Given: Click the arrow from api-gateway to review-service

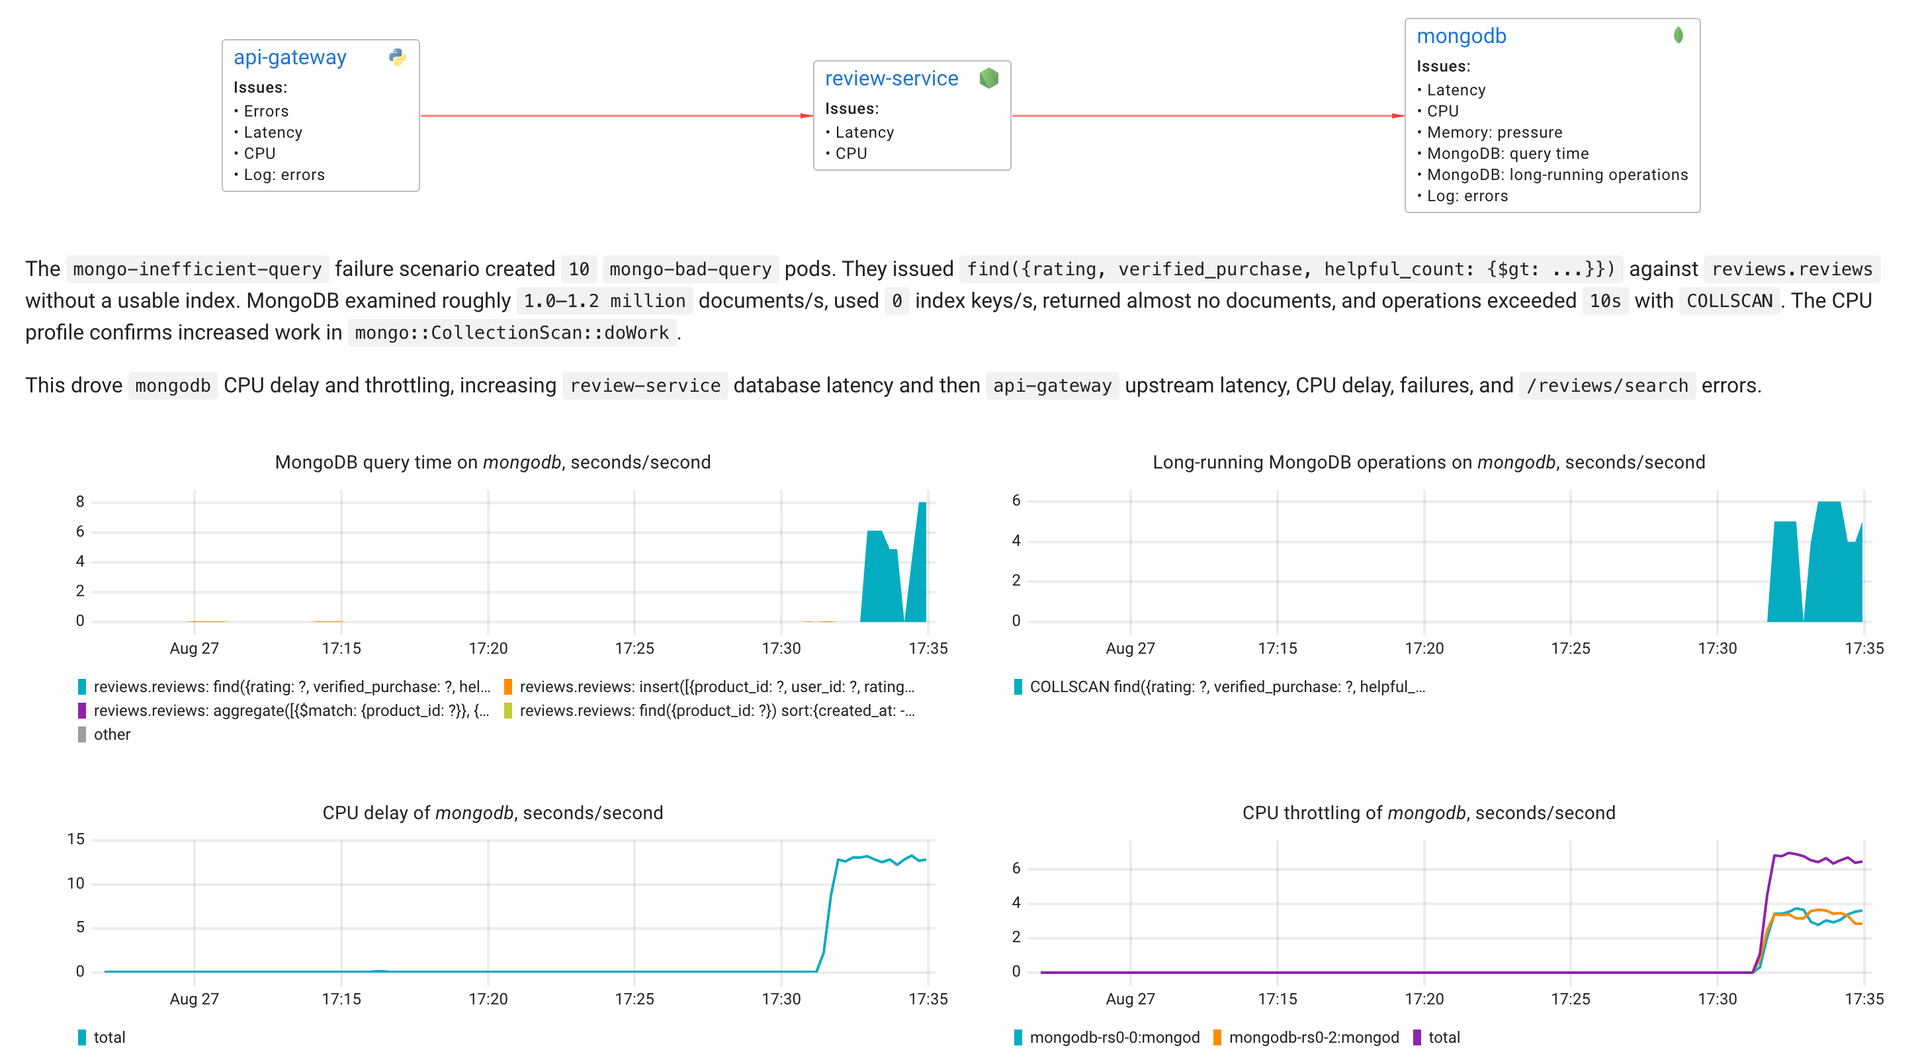Looking at the screenshot, I should pos(616,116).
